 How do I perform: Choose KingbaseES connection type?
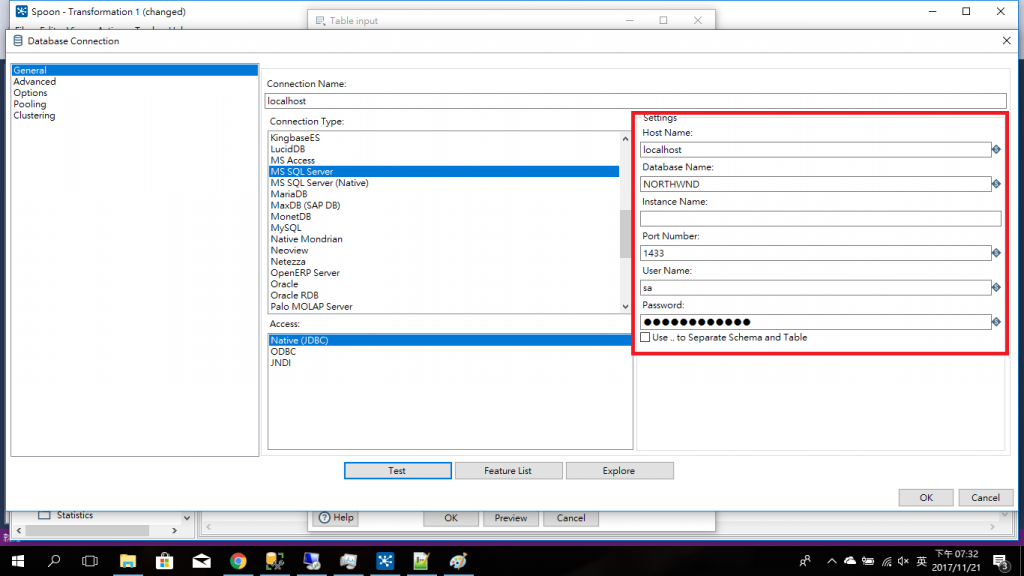[x=295, y=138]
